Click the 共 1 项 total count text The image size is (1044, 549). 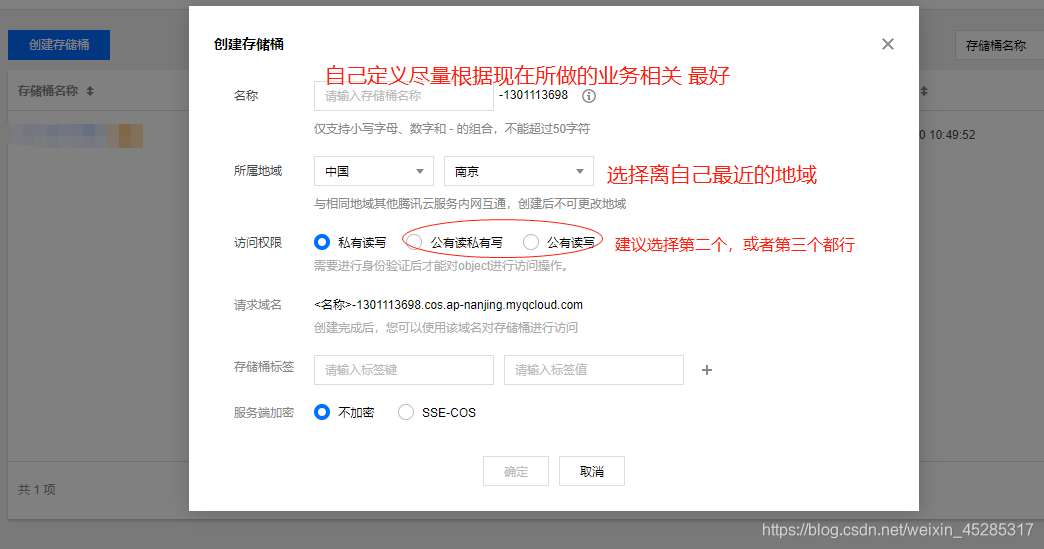click(x=37, y=489)
